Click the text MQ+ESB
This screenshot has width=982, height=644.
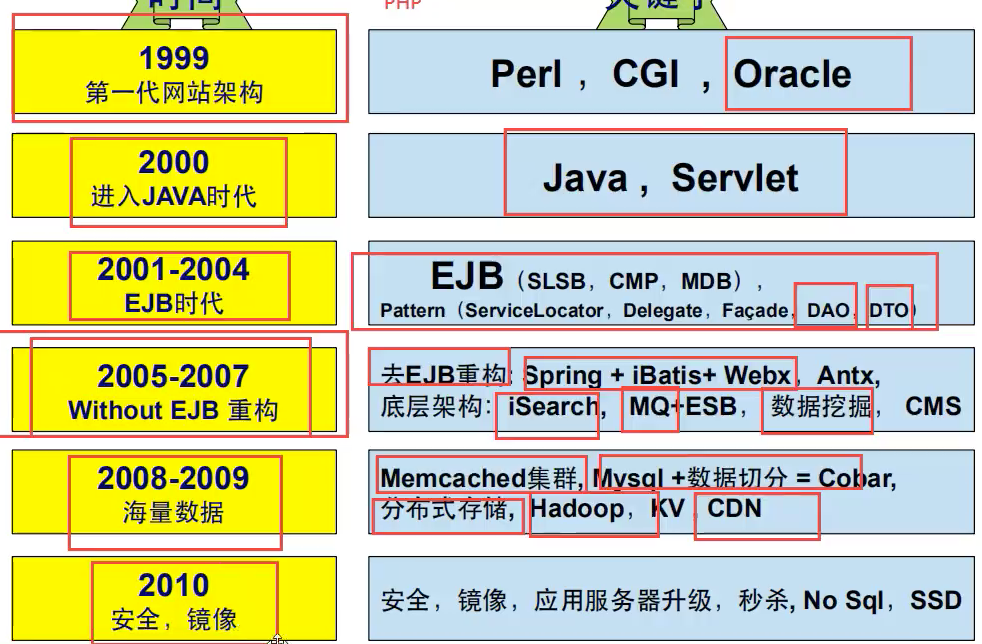pyautogui.click(x=683, y=407)
